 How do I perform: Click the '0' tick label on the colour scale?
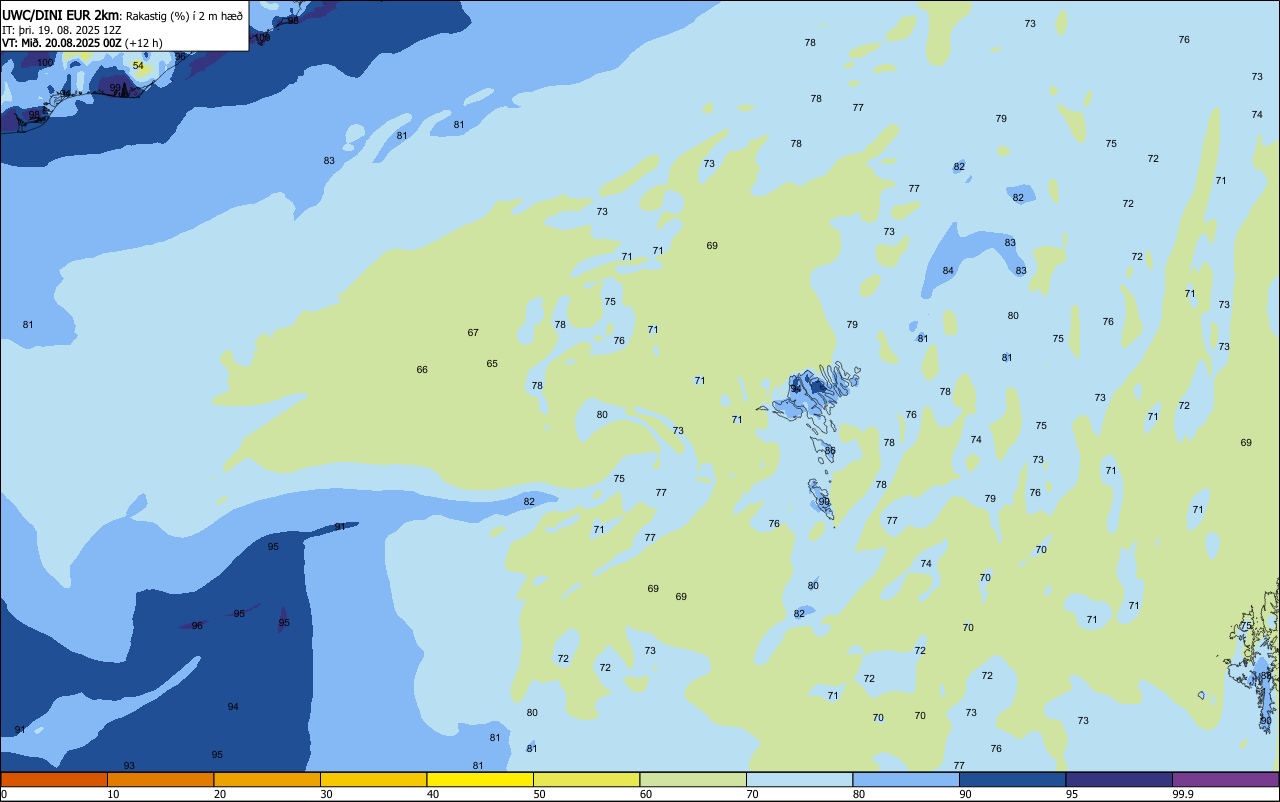point(4,794)
